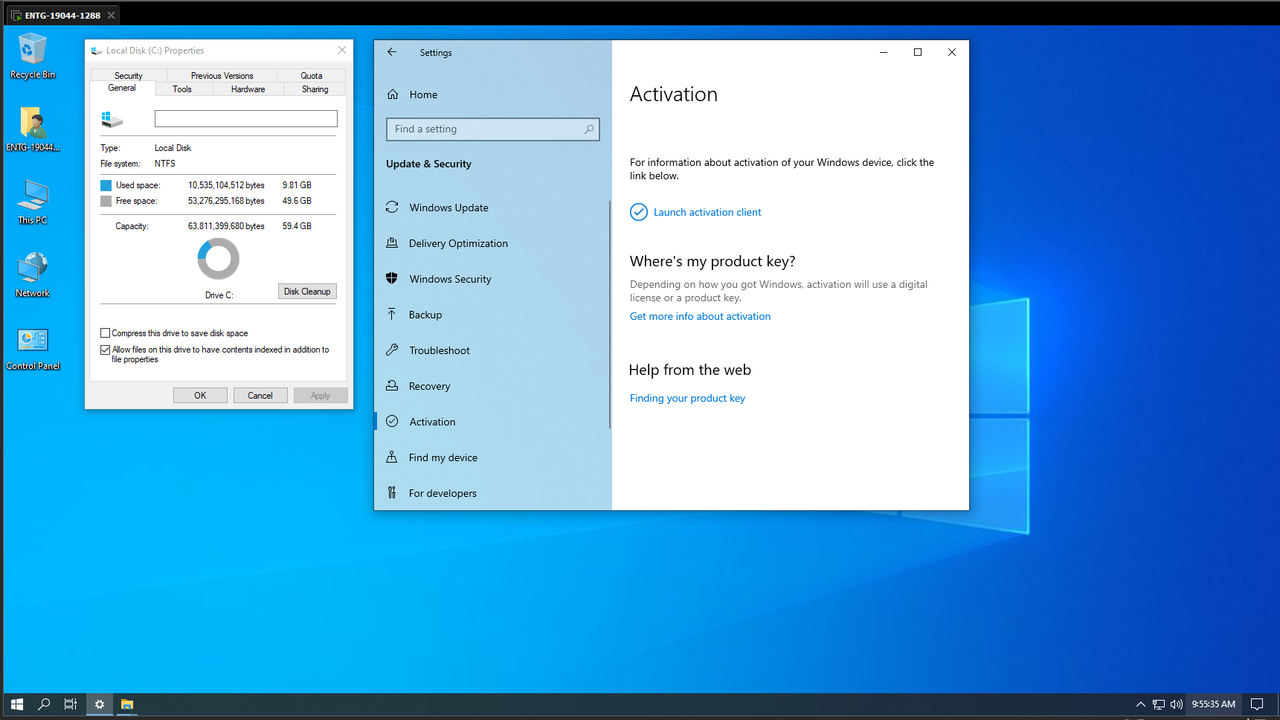1280x720 pixels.
Task: Click the Find my device icon
Action: tap(392, 457)
